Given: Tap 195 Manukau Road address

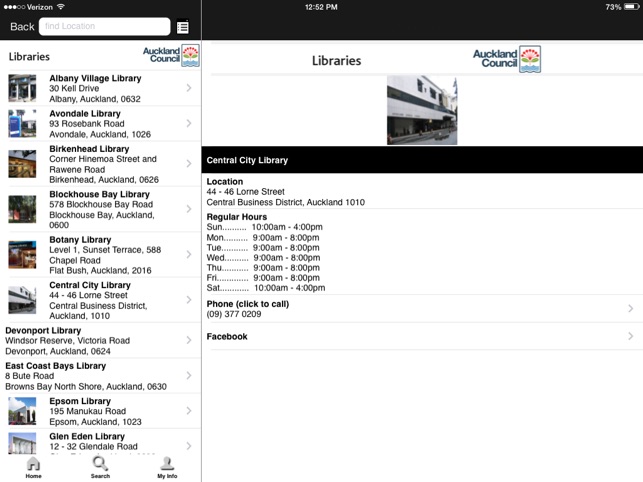Looking at the screenshot, I should tap(87, 411).
